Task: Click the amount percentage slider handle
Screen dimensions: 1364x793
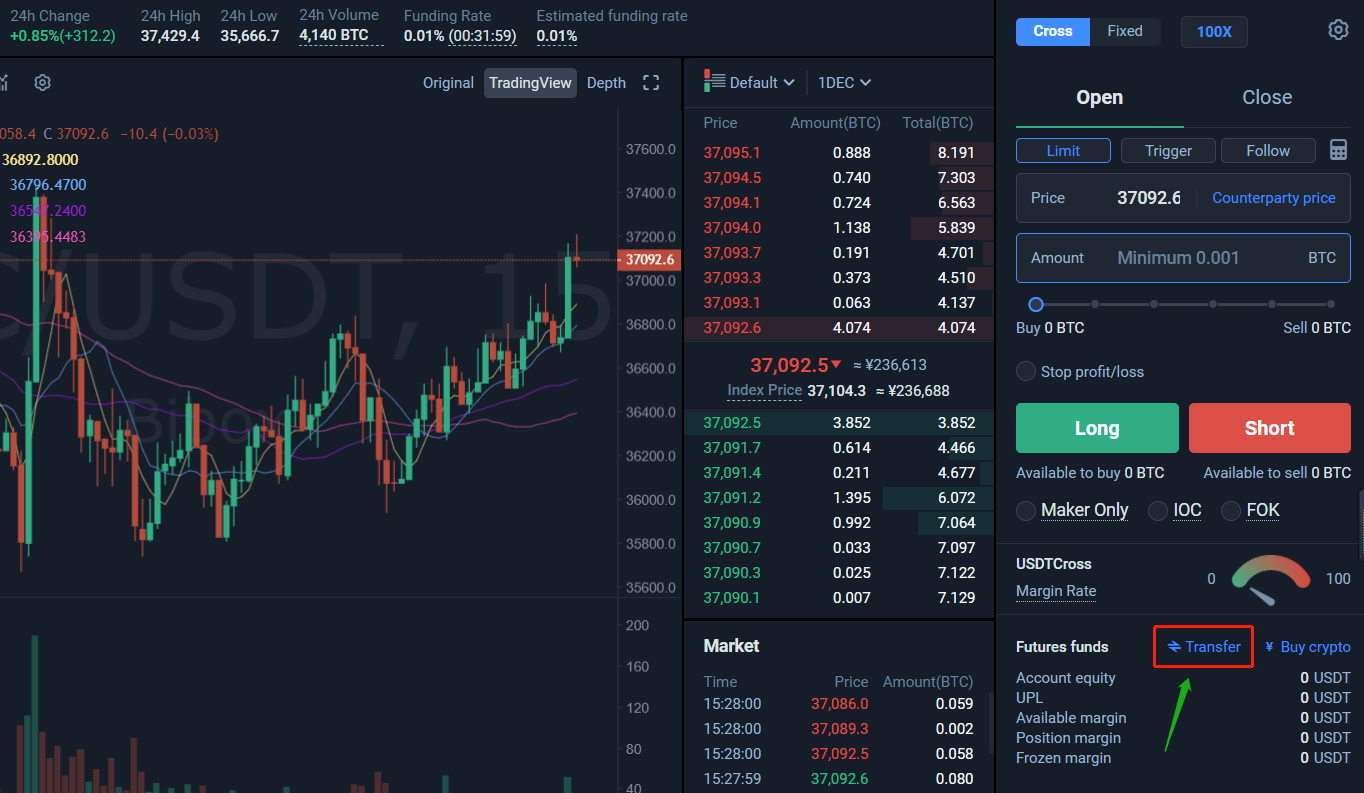Action: tap(1036, 304)
